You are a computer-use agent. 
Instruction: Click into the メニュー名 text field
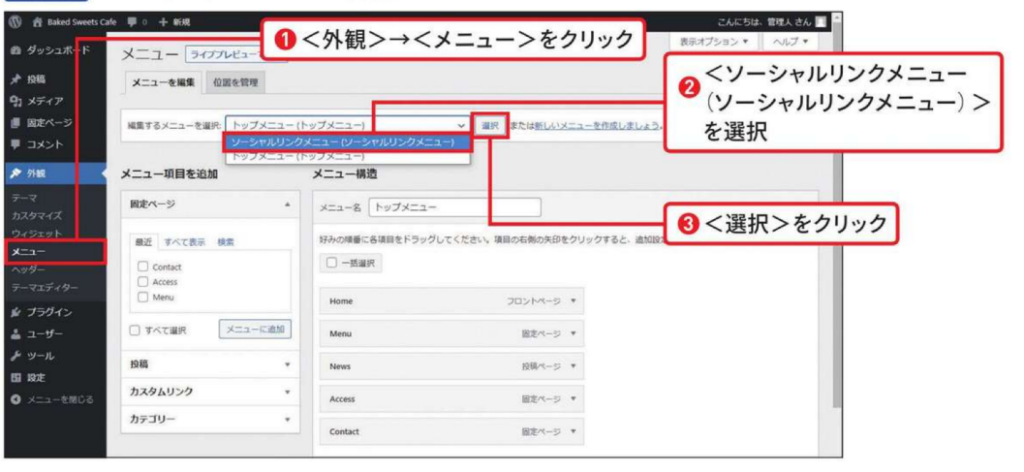click(454, 208)
